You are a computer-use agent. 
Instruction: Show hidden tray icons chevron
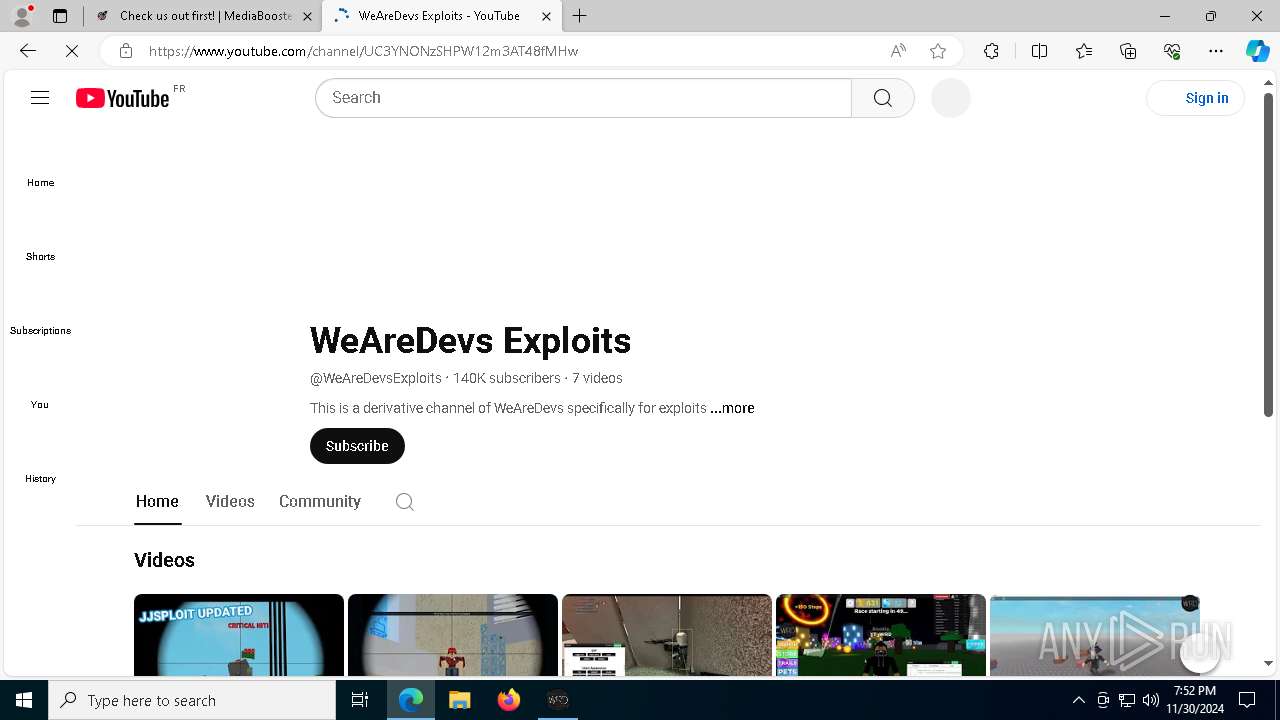tap(1078, 700)
